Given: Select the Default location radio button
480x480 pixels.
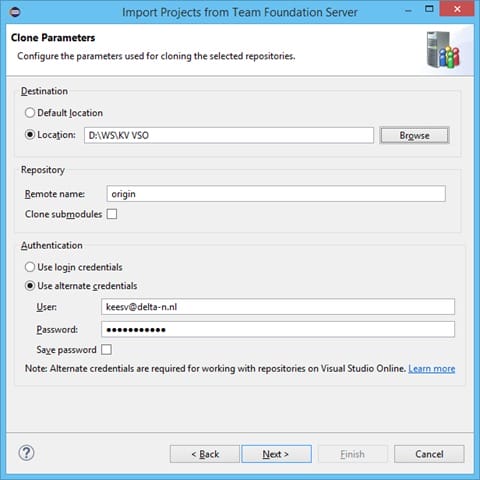Looking at the screenshot, I should tap(30, 113).
